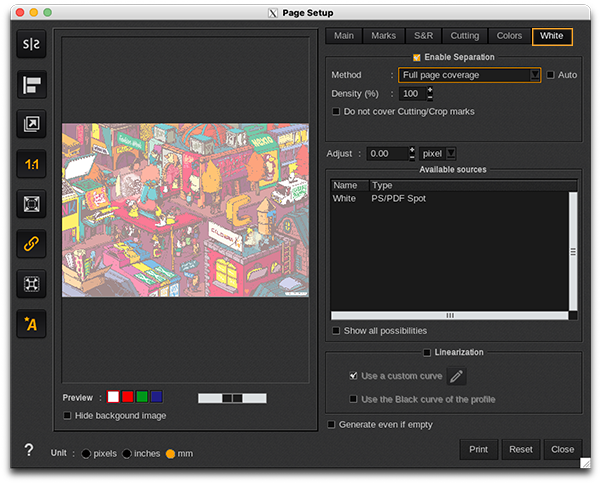600x483 pixels.
Task: Pick the red Preview color swatch
Action: 128,397
